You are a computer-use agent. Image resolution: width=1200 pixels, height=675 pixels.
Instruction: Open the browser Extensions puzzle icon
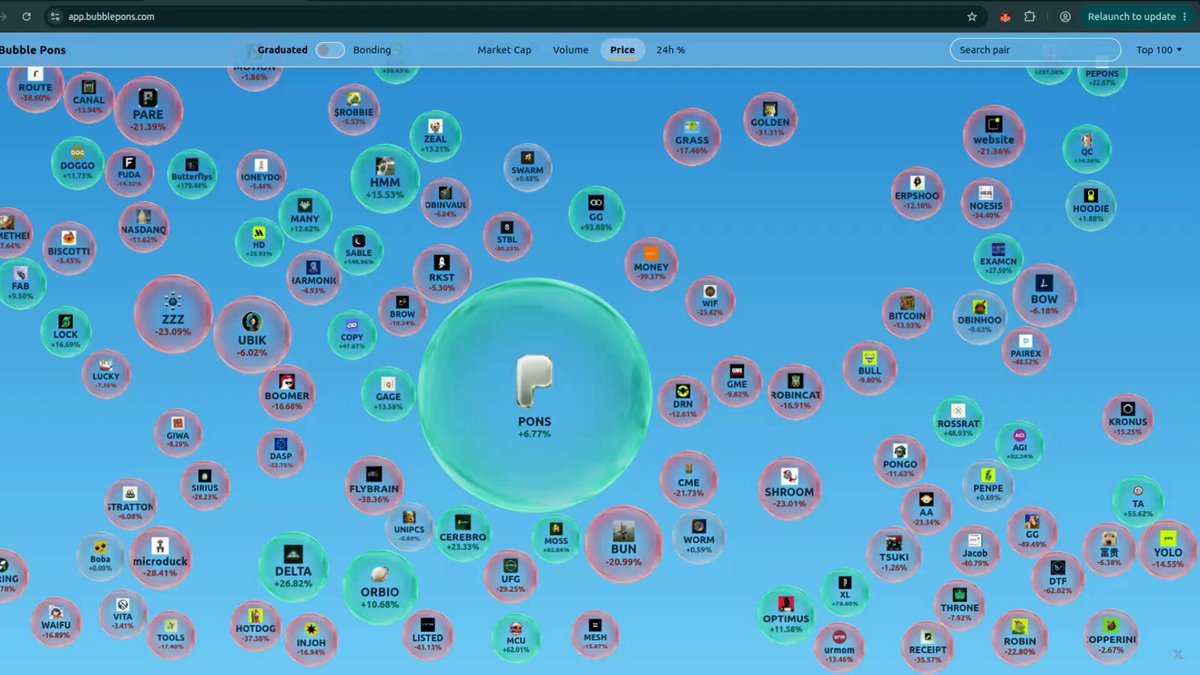pyautogui.click(x=1030, y=17)
